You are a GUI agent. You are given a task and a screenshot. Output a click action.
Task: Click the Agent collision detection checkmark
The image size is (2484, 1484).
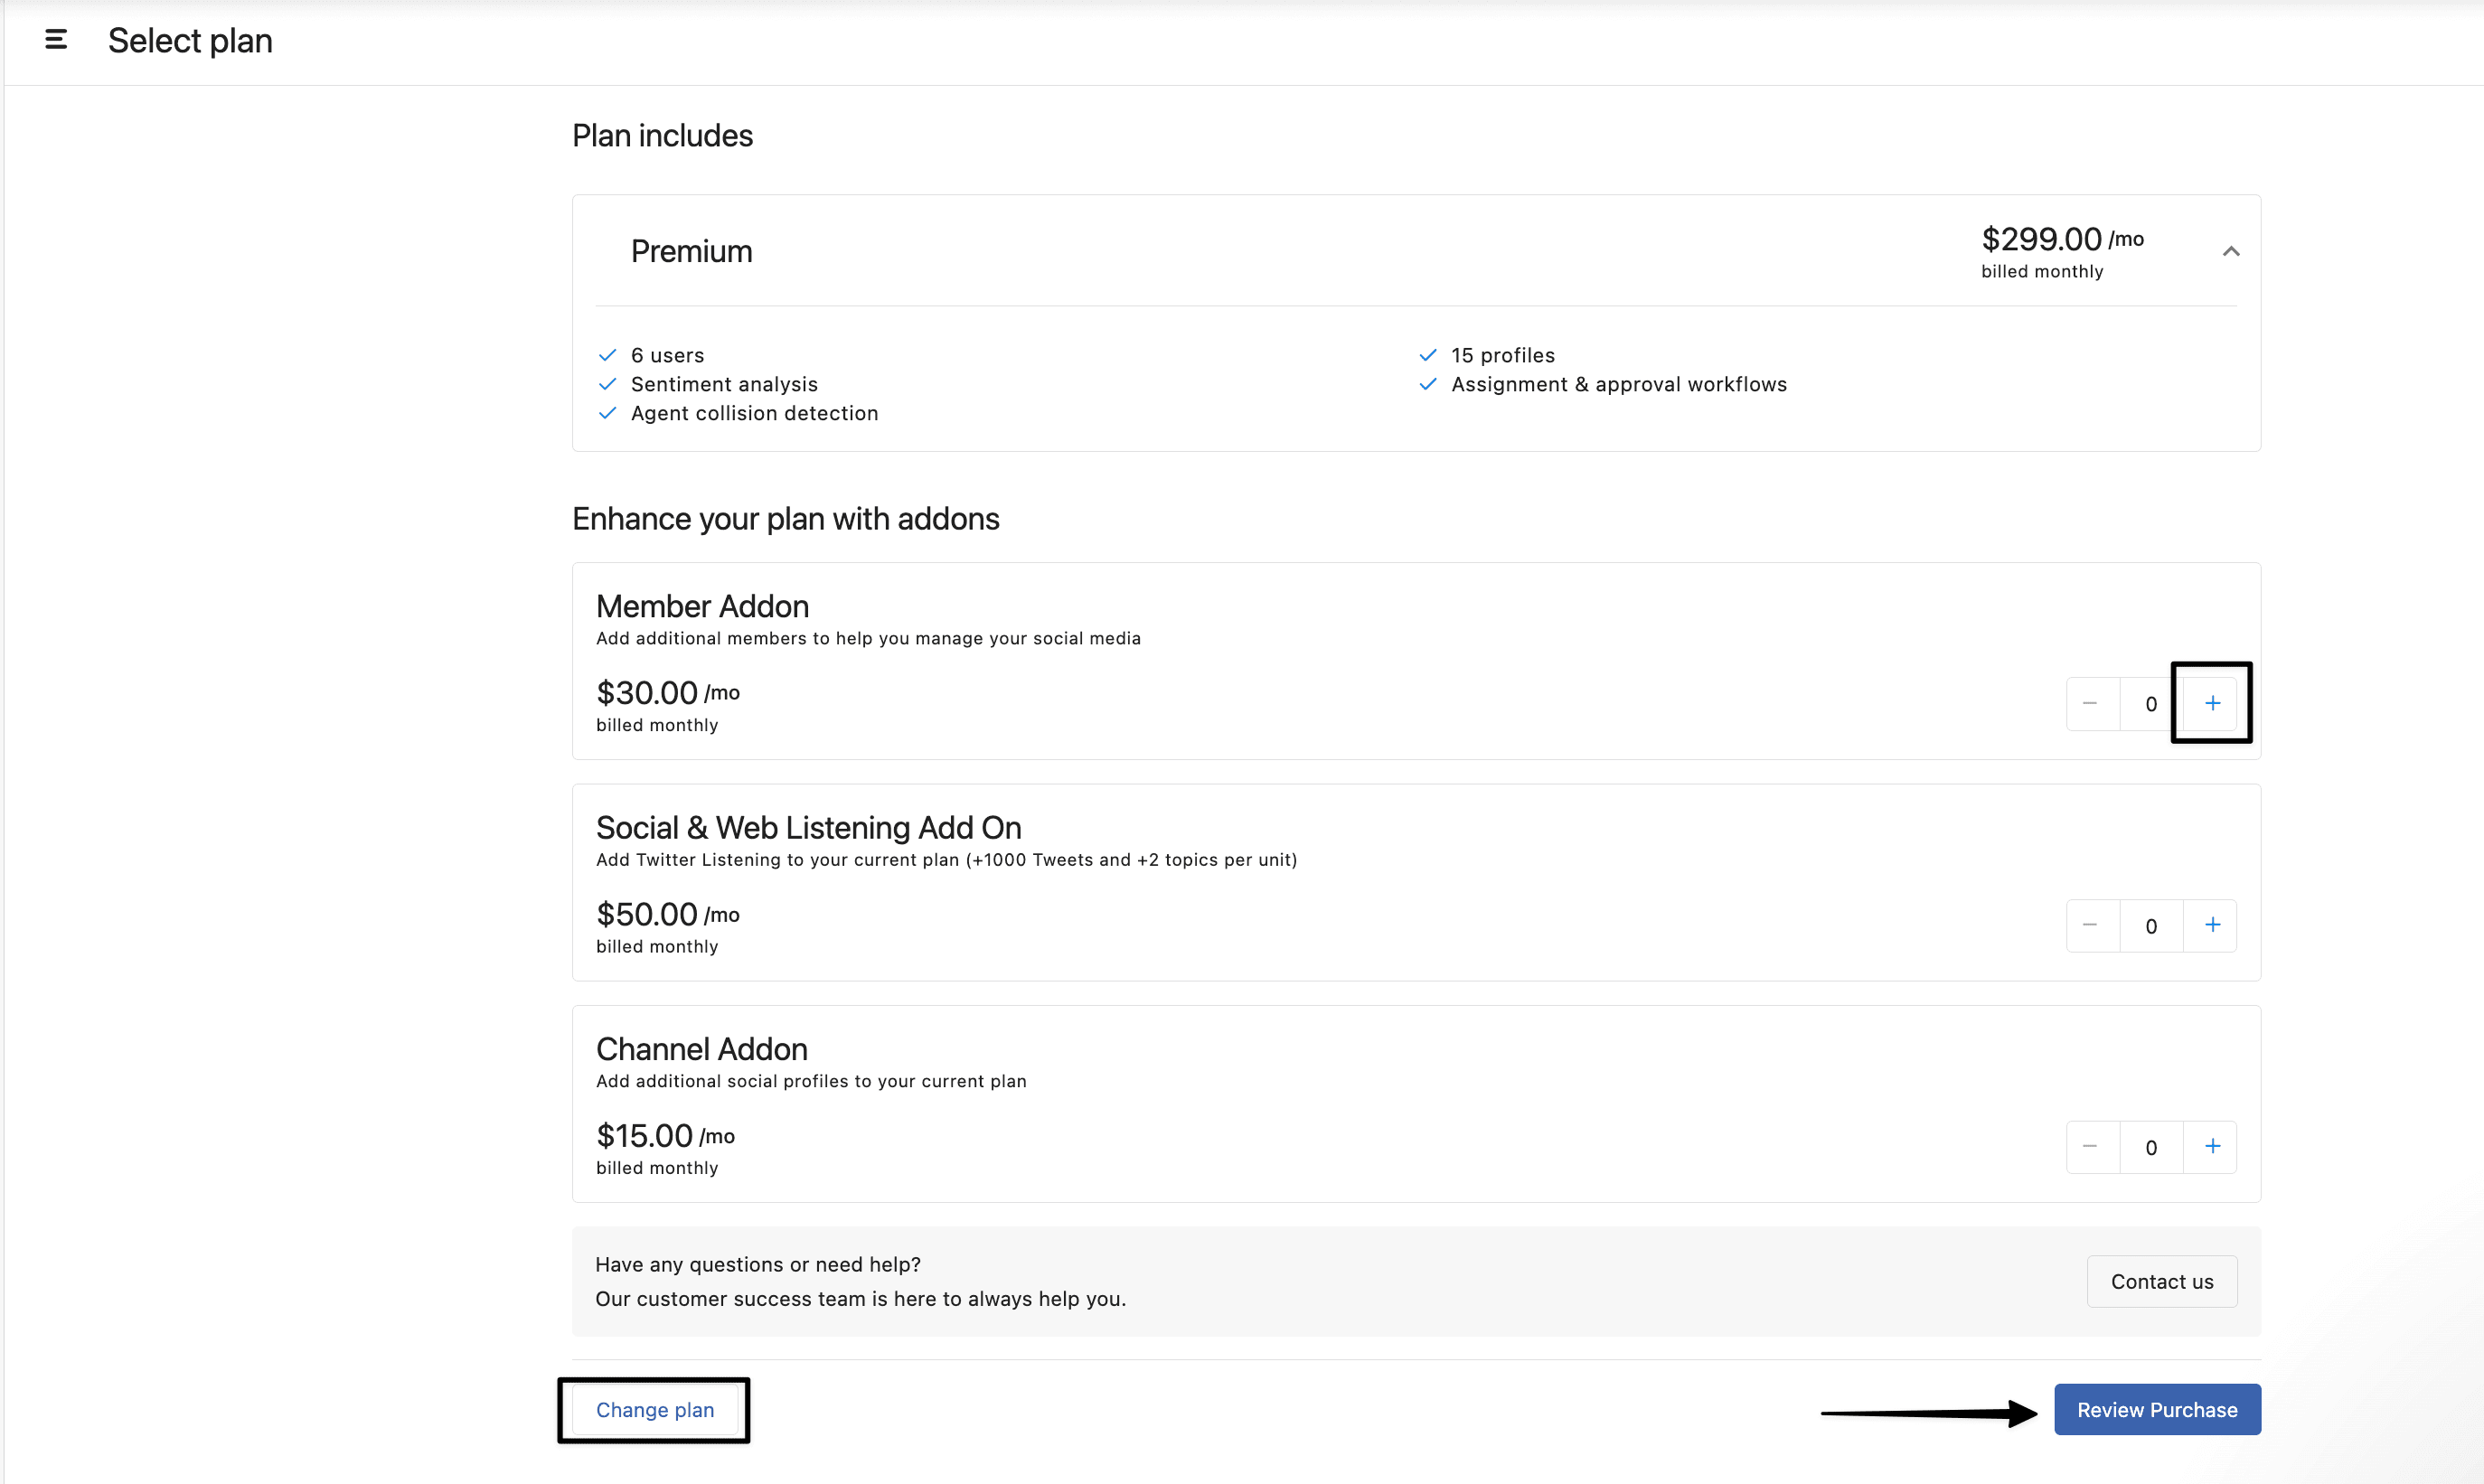(607, 413)
